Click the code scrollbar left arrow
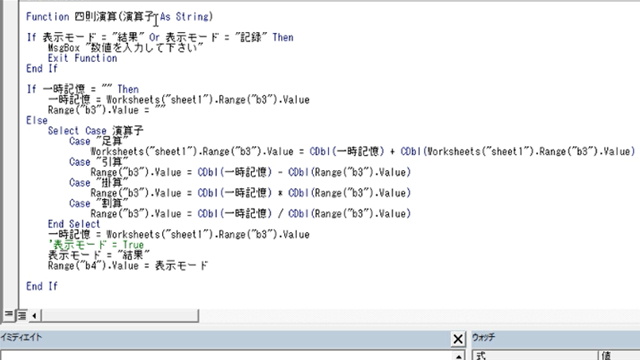This screenshot has width=640, height=360. pyautogui.click(x=34, y=315)
